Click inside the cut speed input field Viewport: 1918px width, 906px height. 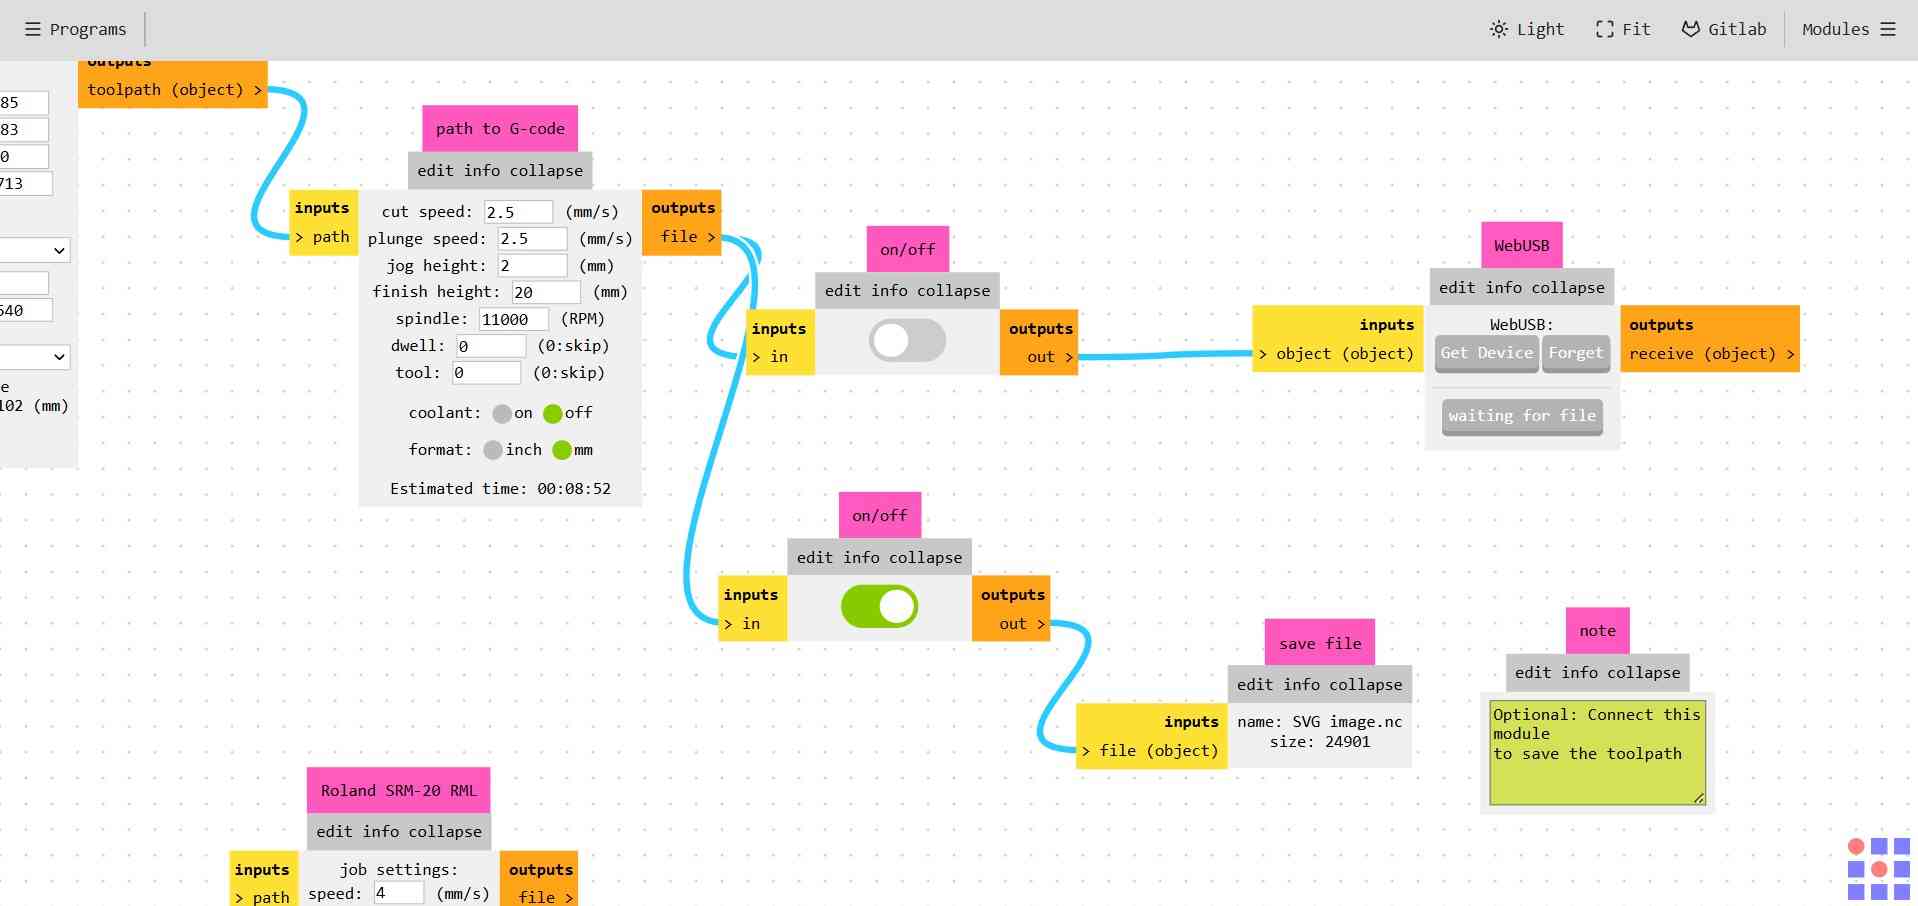pyautogui.click(x=517, y=211)
